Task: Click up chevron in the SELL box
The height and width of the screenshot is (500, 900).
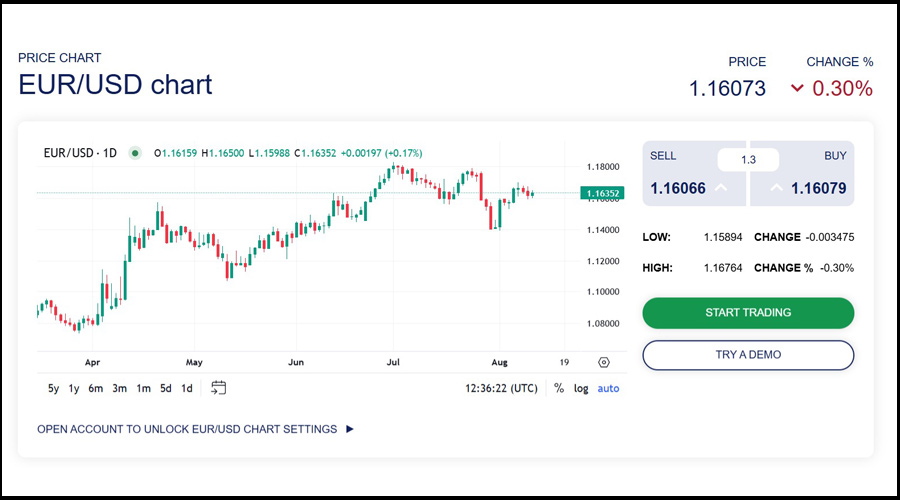Action: coord(721,188)
